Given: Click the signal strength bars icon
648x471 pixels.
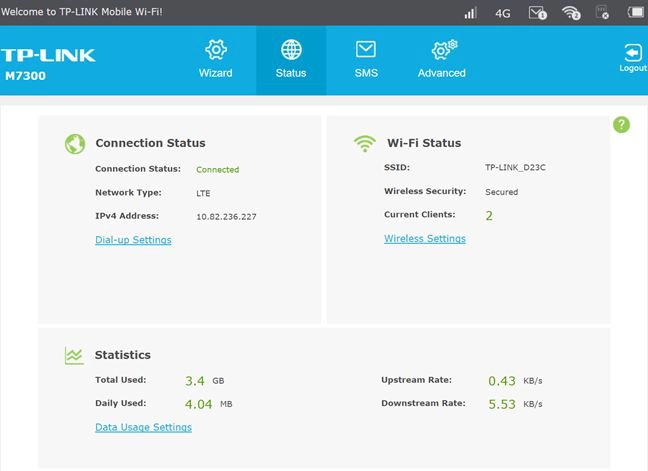Looking at the screenshot, I should pyautogui.click(x=470, y=13).
